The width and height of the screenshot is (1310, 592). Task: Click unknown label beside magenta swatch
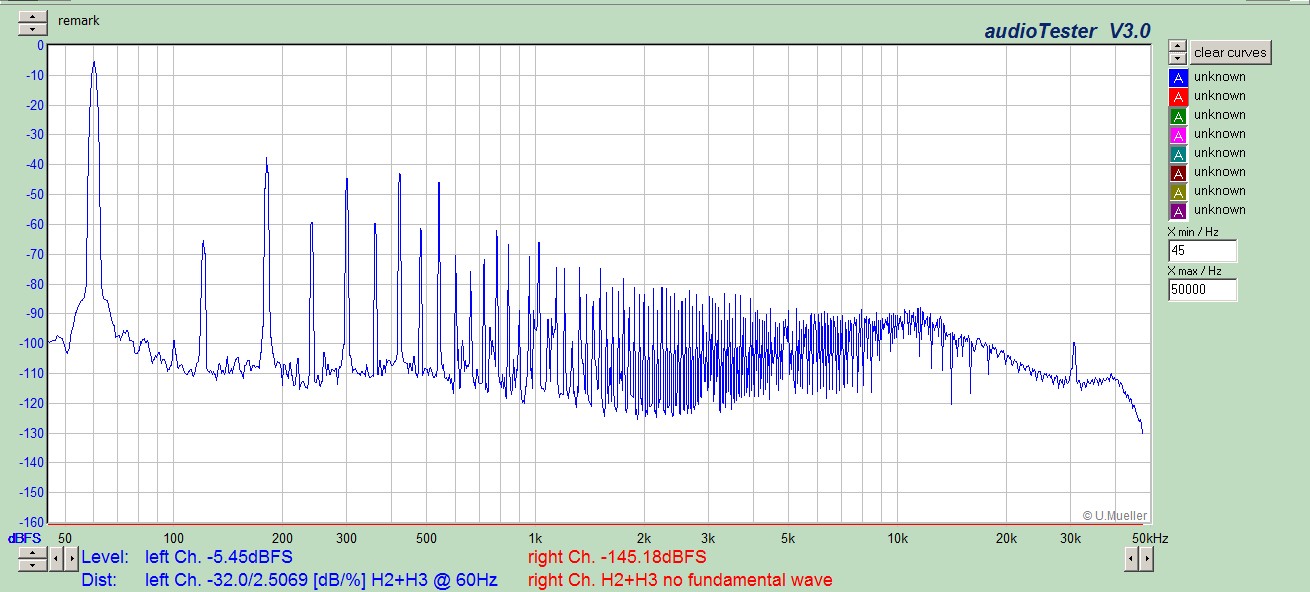(1219, 134)
